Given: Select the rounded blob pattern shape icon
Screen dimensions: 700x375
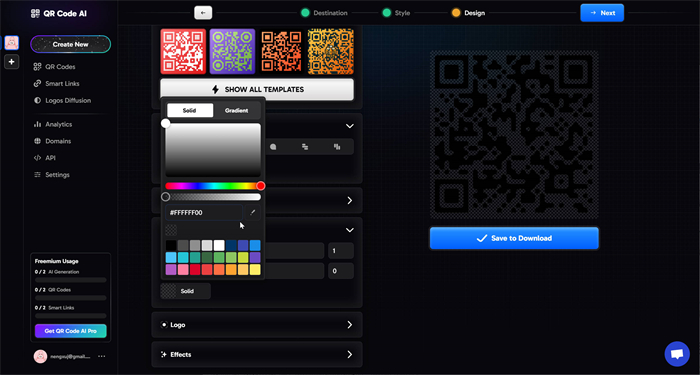Looking at the screenshot, I should click(273, 146).
